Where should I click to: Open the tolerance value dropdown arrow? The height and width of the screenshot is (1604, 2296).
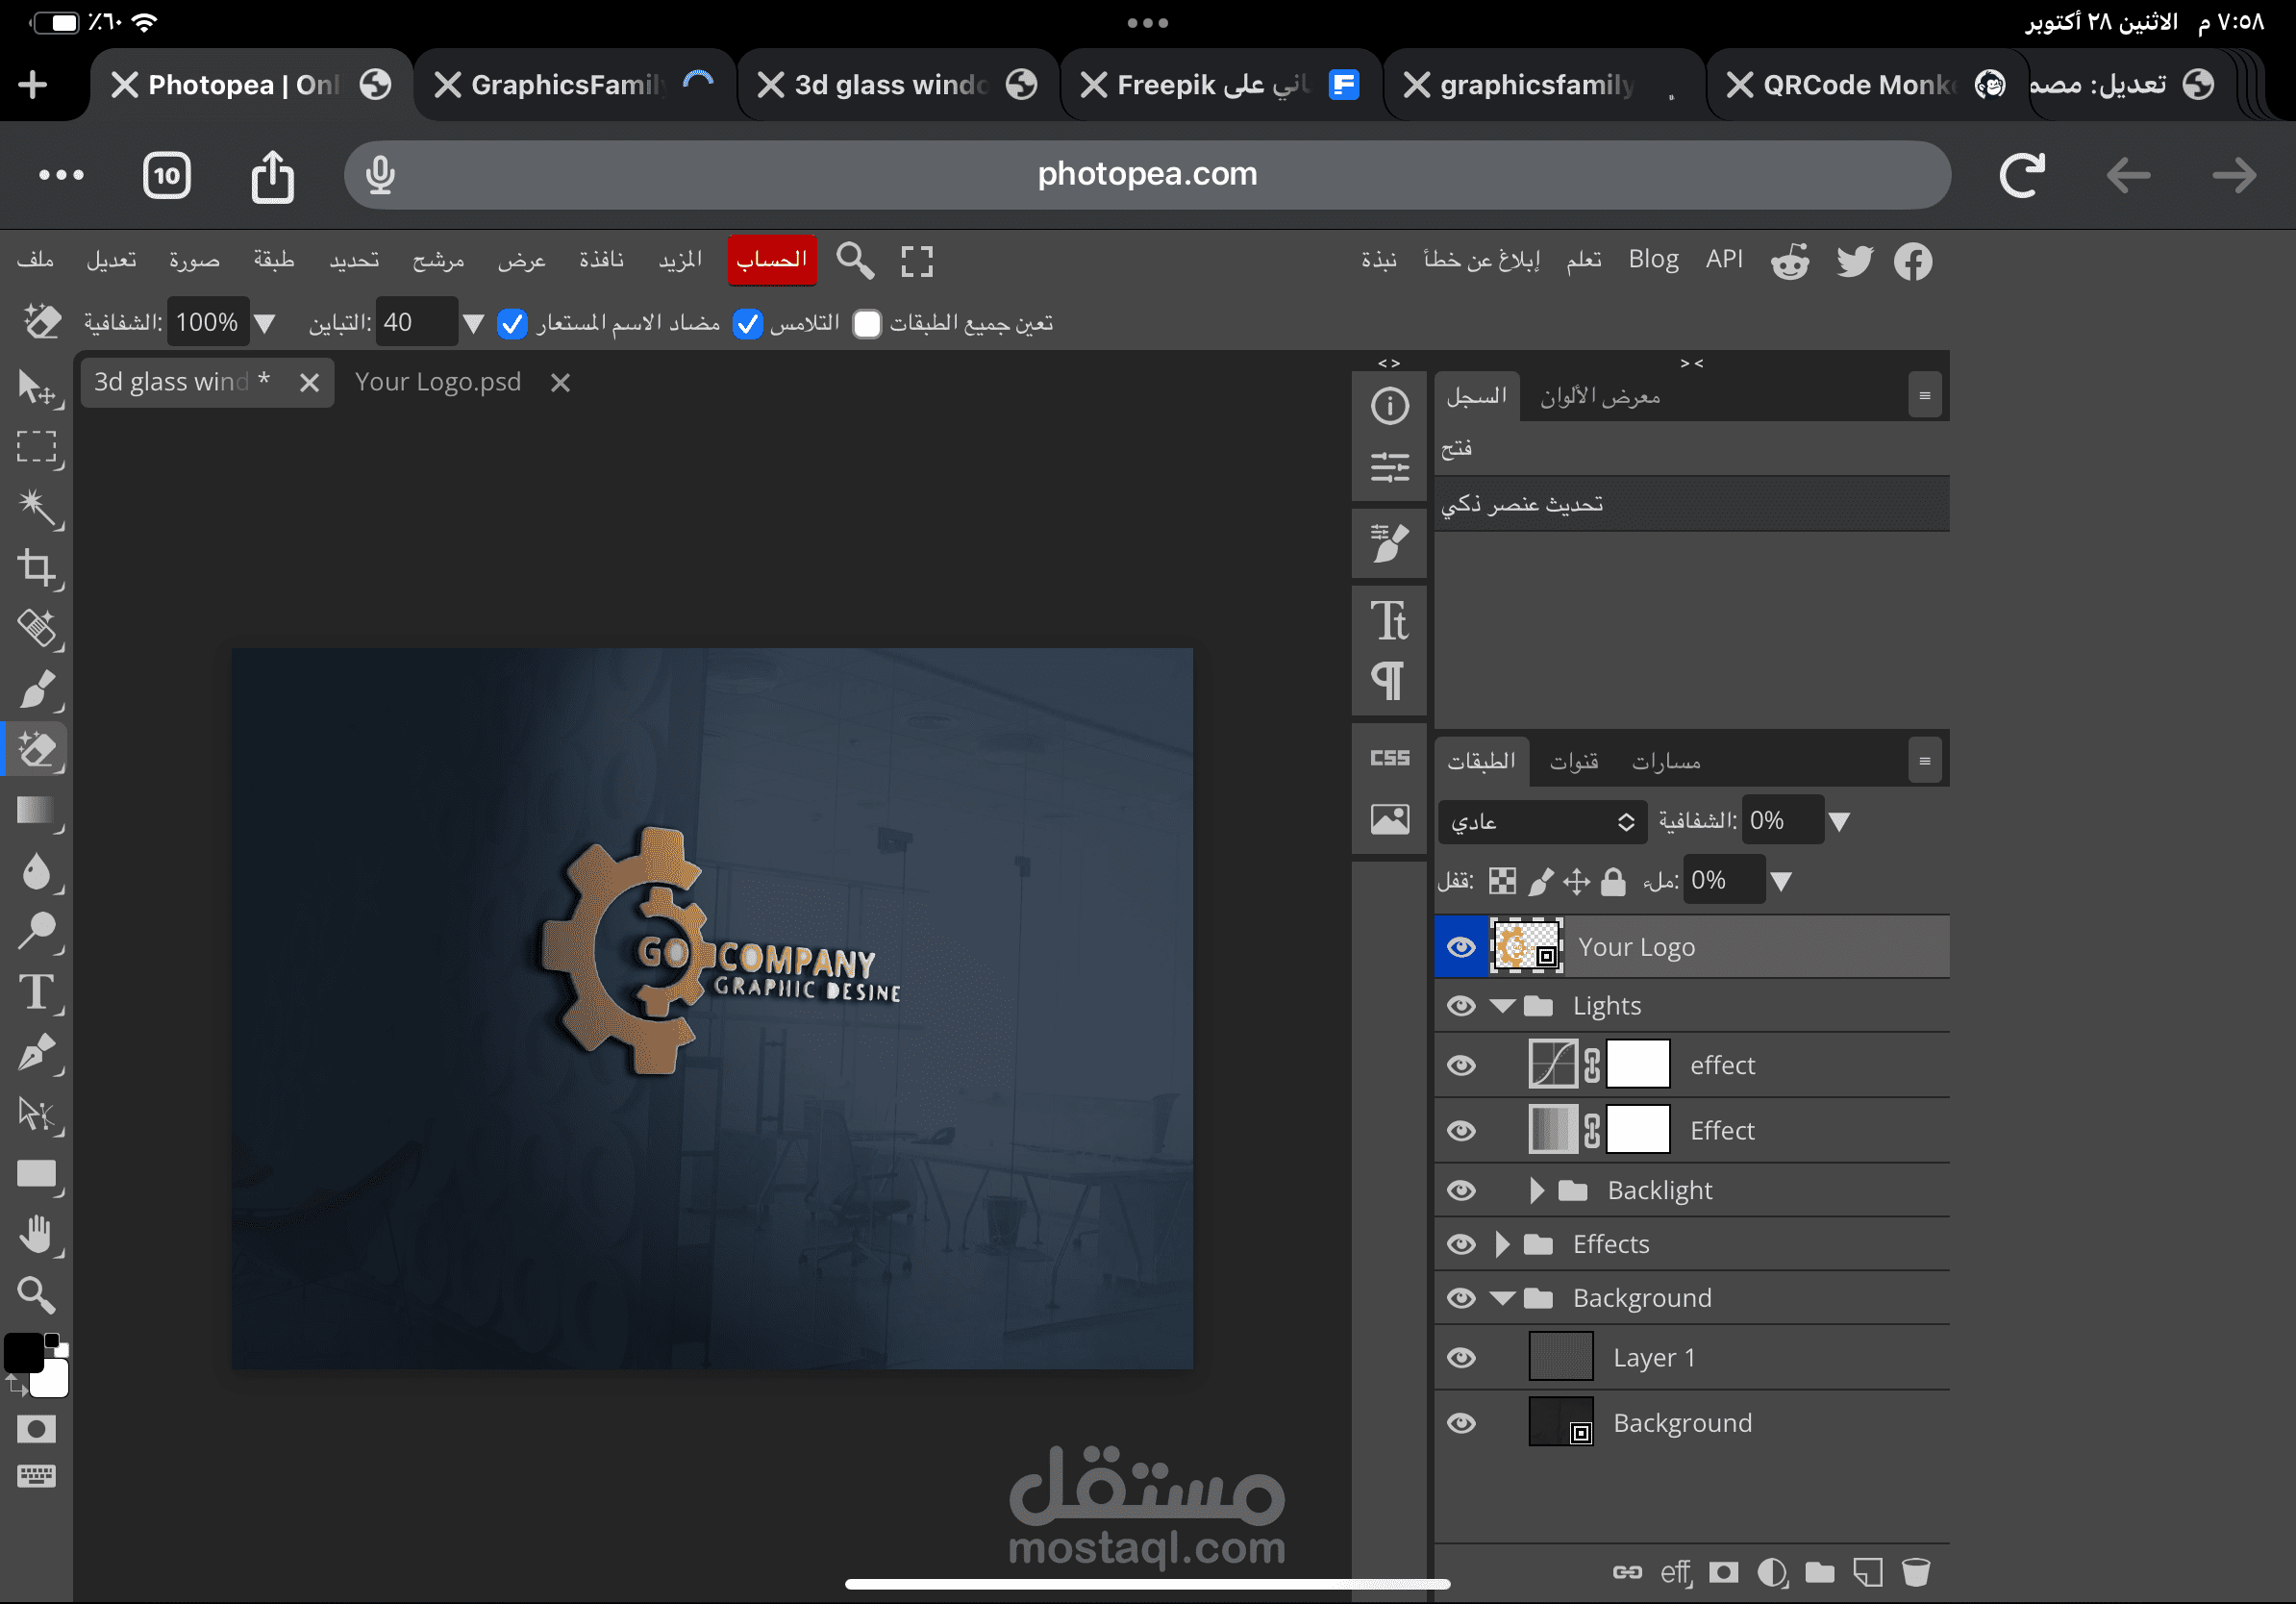(x=474, y=322)
